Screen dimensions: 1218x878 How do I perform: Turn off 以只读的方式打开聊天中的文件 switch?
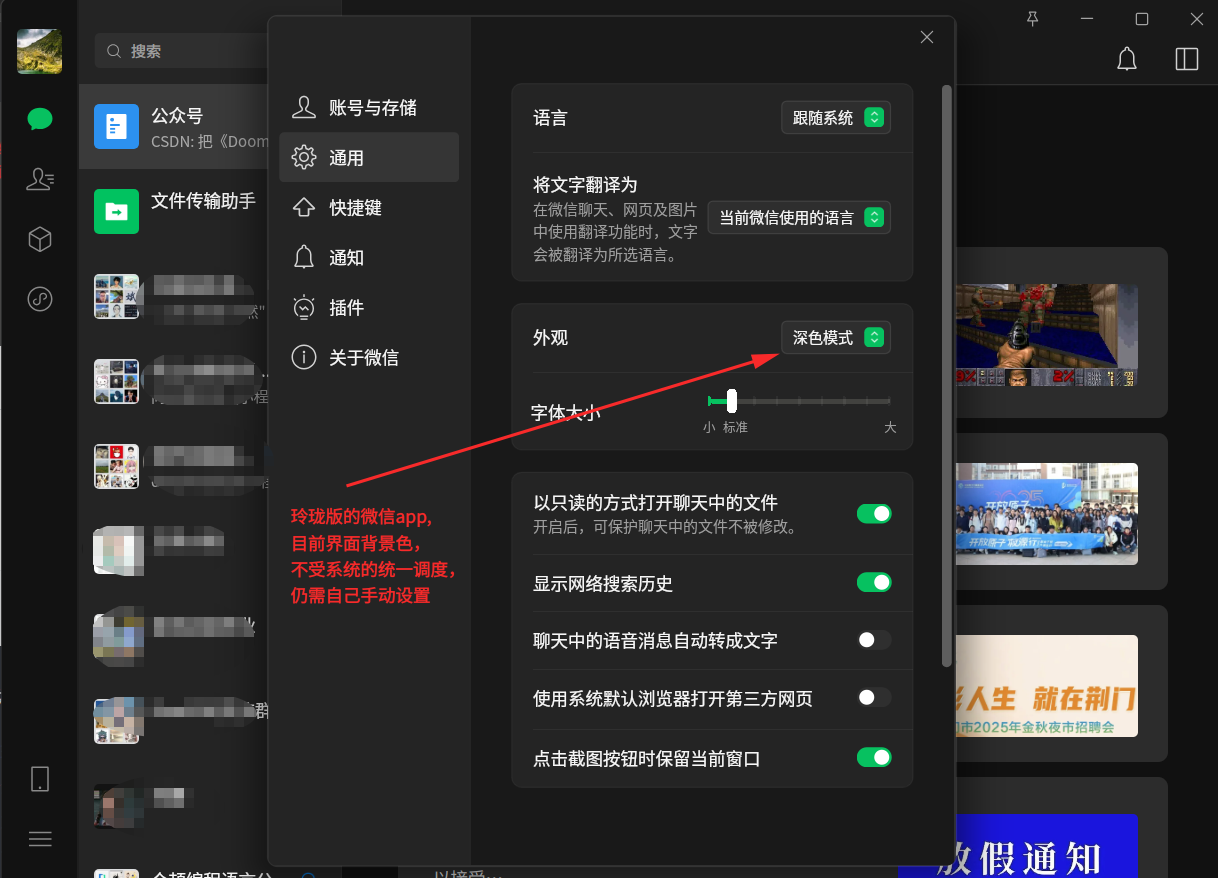[x=874, y=514]
